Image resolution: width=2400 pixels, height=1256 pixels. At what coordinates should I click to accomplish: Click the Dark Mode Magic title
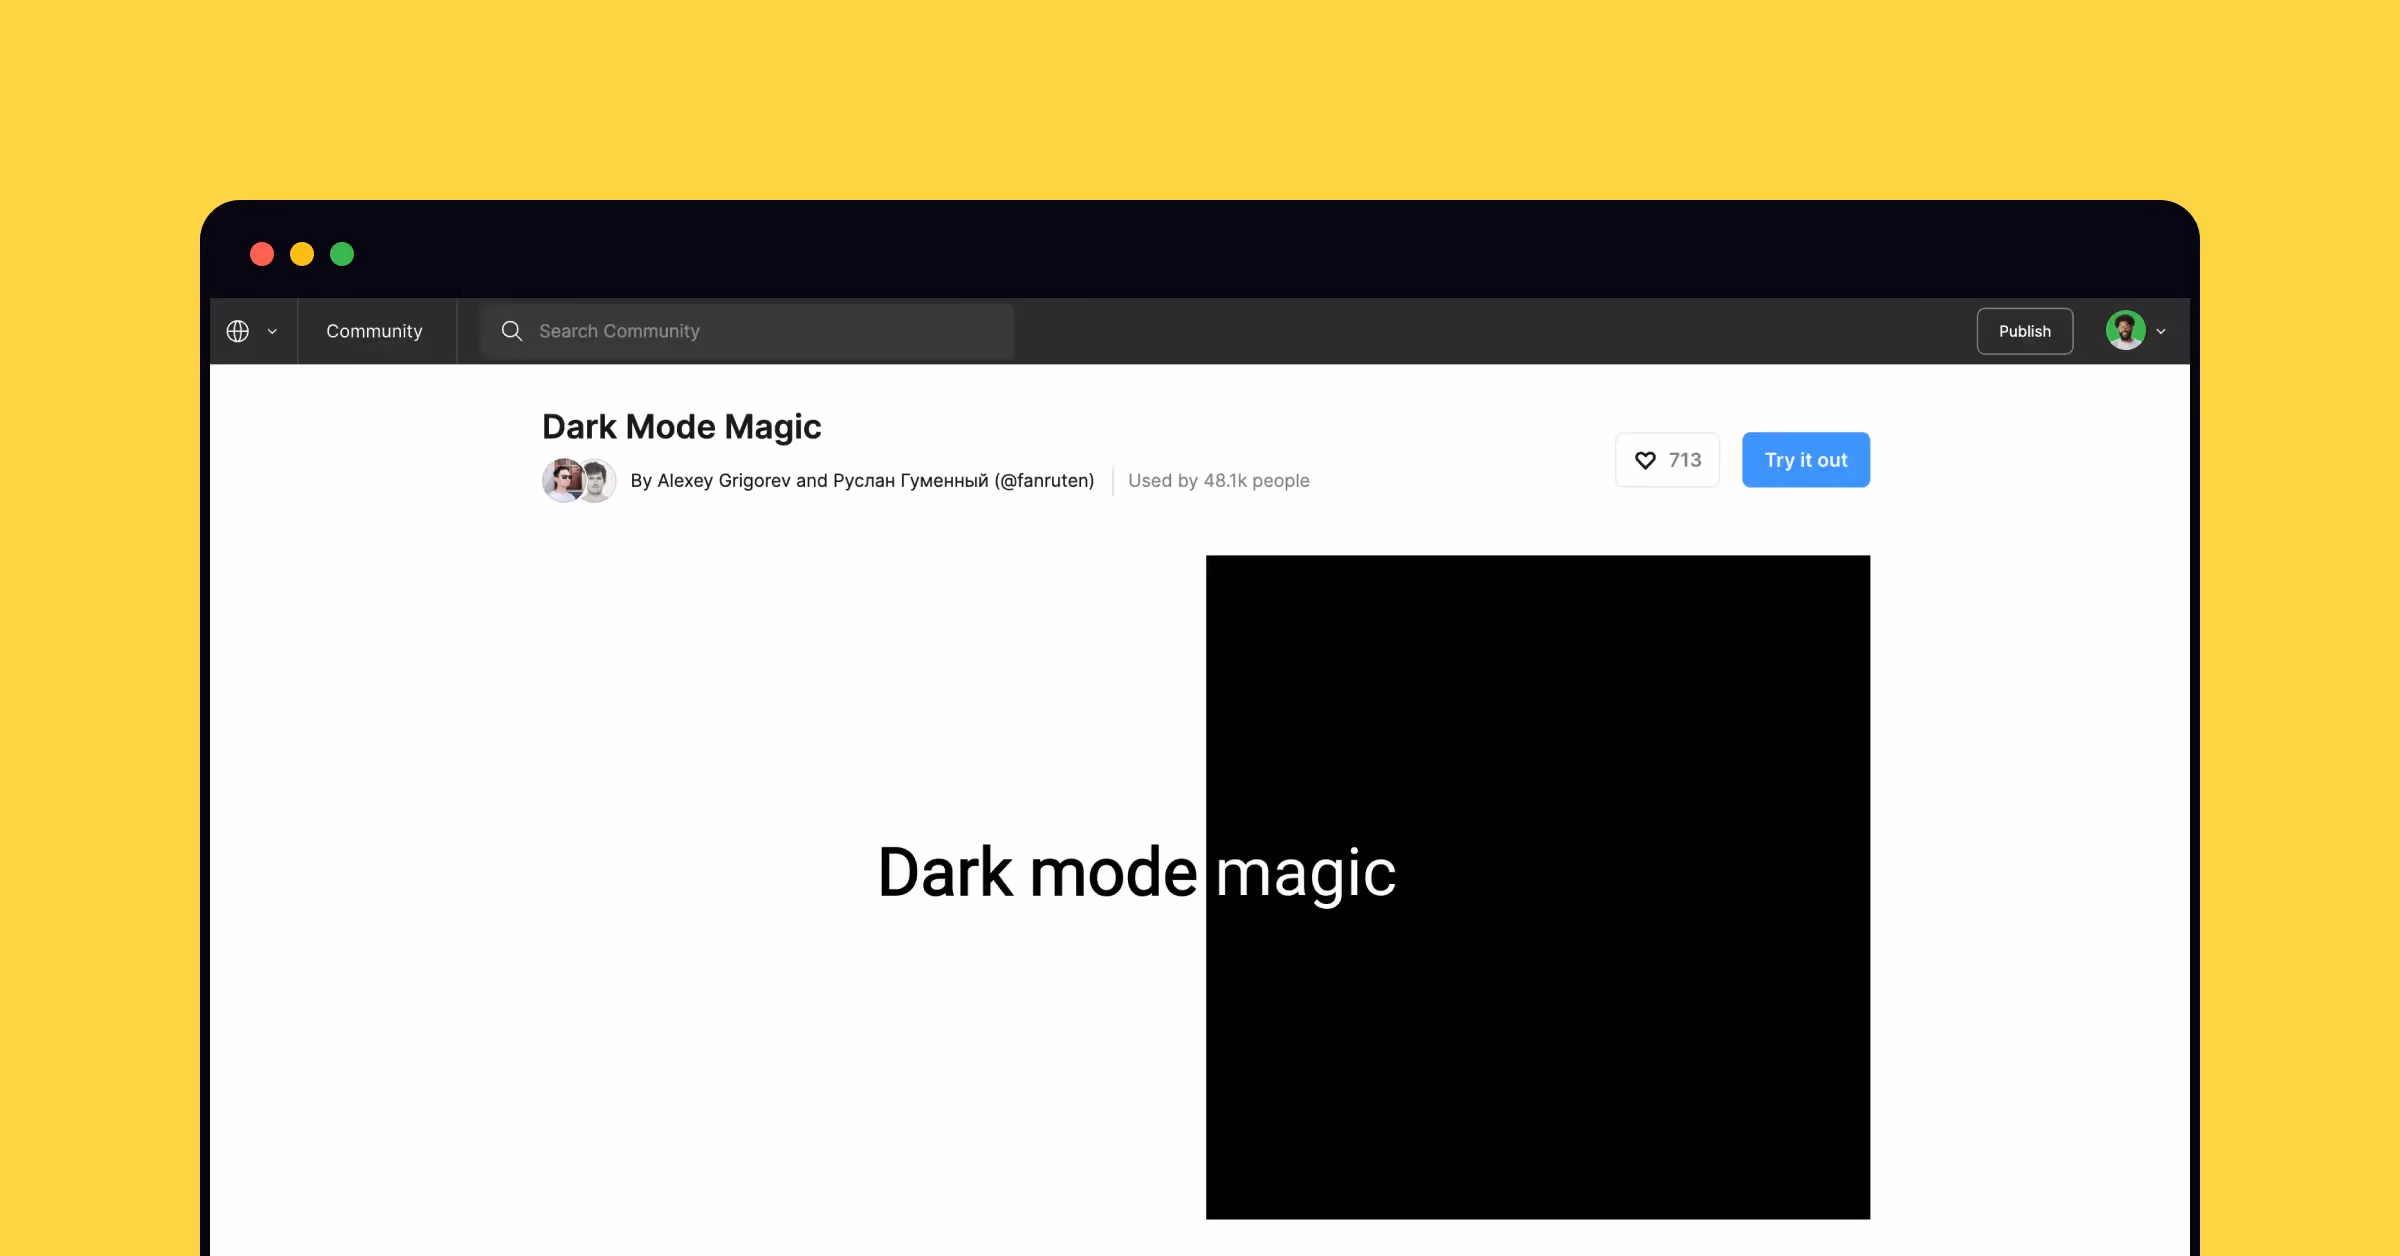(681, 426)
